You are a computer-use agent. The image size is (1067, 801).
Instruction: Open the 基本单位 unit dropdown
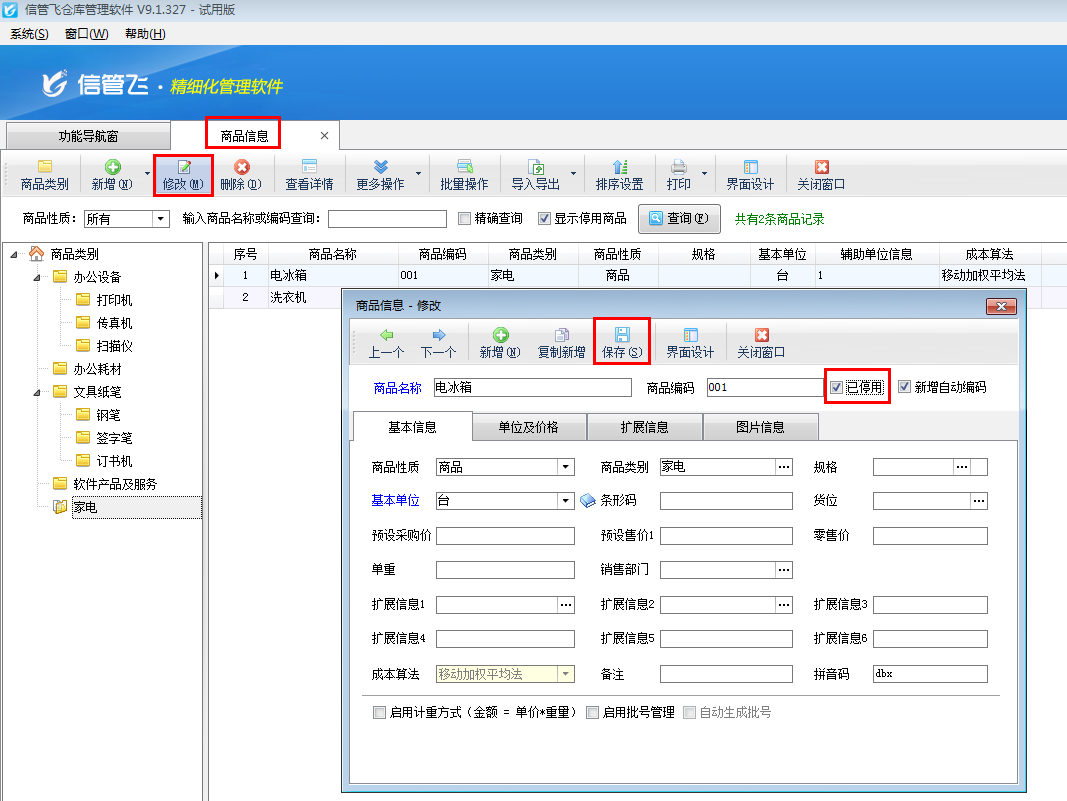tap(566, 500)
